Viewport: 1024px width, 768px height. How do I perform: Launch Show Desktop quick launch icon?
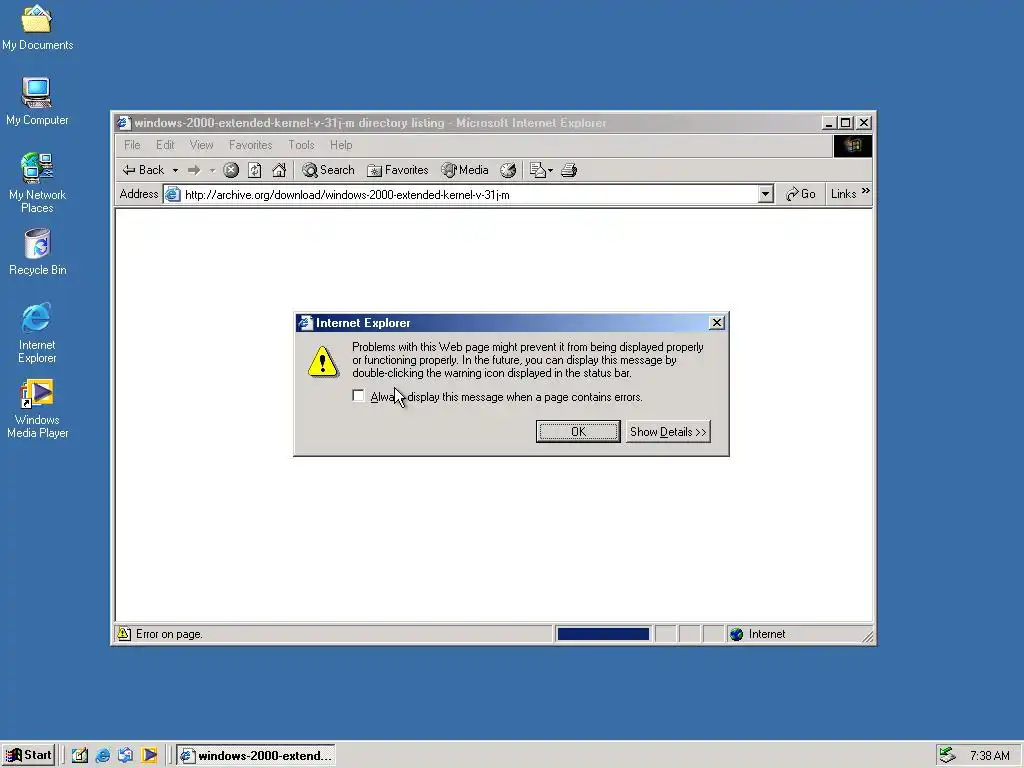click(80, 756)
